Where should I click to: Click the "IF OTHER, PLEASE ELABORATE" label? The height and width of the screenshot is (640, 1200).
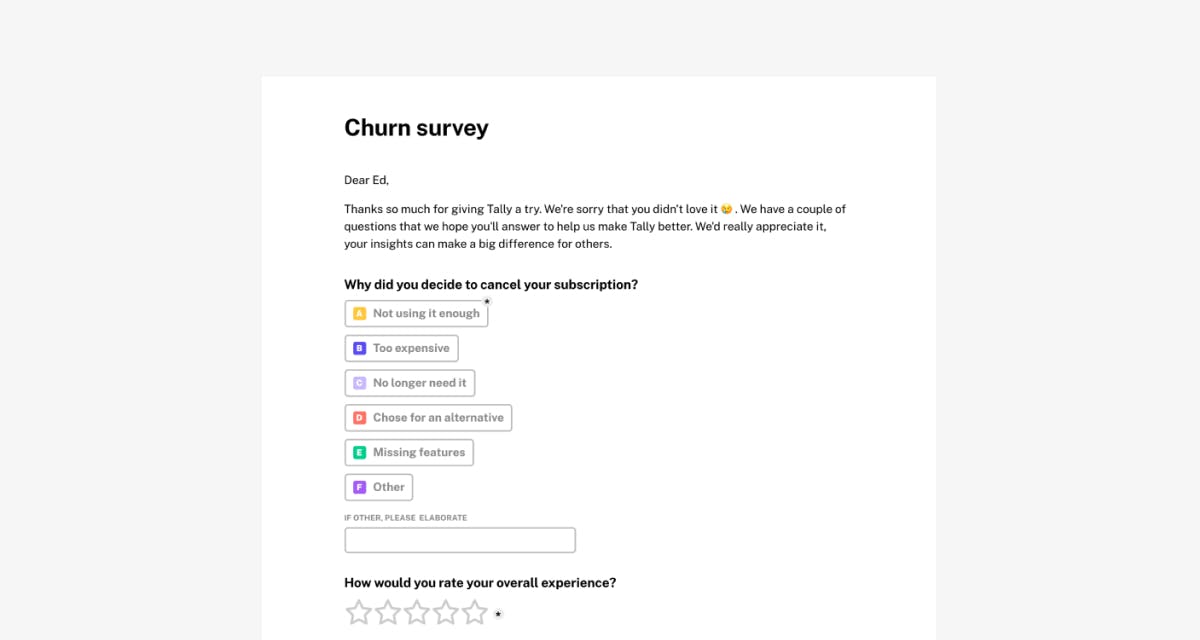point(406,517)
